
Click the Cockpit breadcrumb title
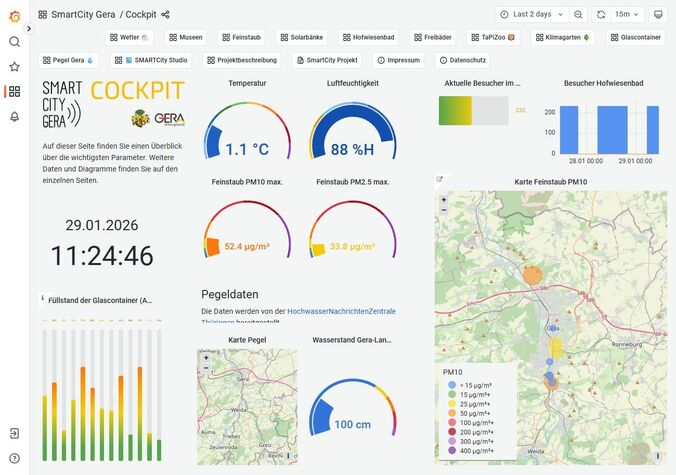pyautogui.click(x=141, y=15)
